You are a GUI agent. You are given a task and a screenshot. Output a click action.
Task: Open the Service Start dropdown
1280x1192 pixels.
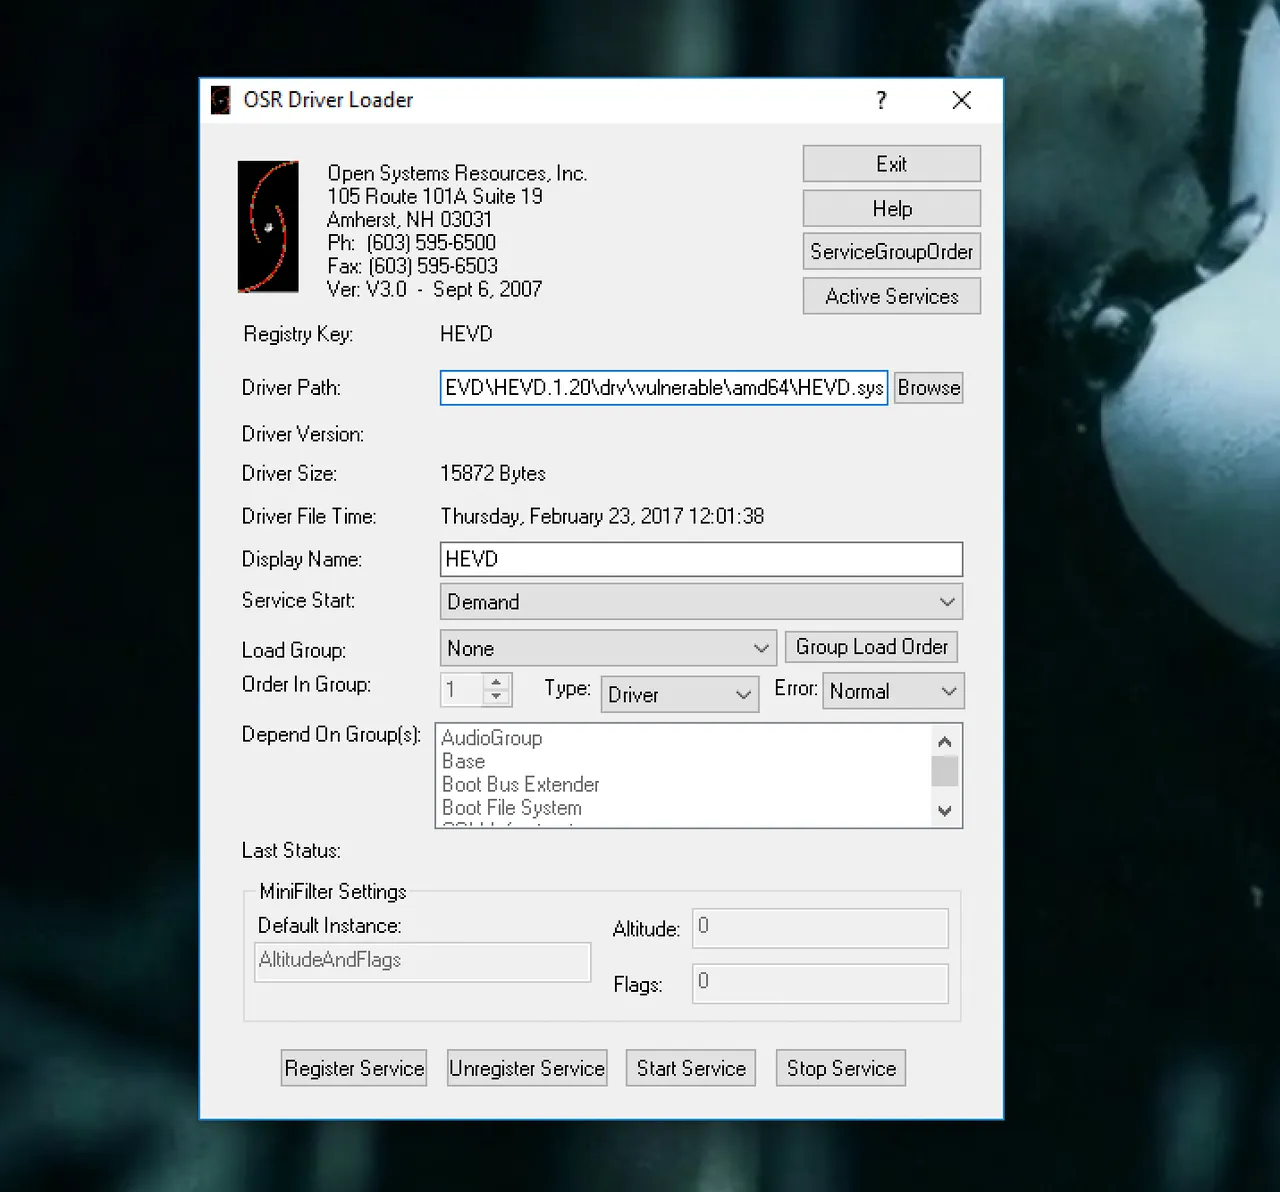[x=701, y=602]
